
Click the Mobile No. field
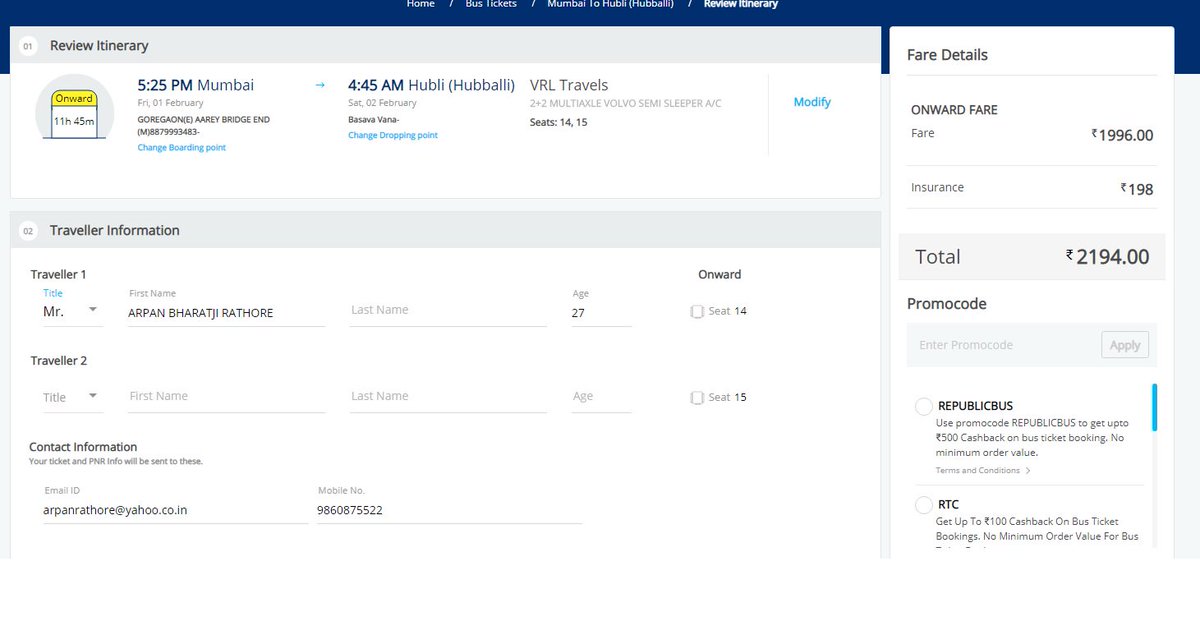(x=449, y=510)
